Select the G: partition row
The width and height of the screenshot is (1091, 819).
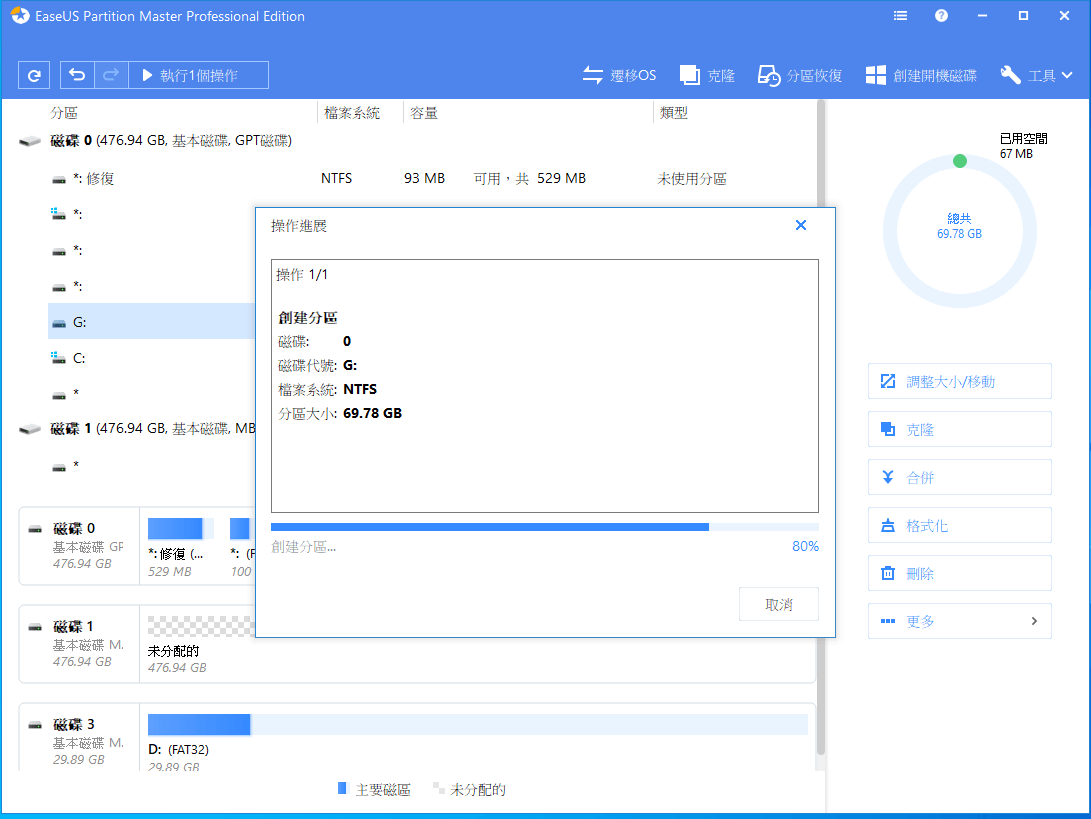[150, 322]
